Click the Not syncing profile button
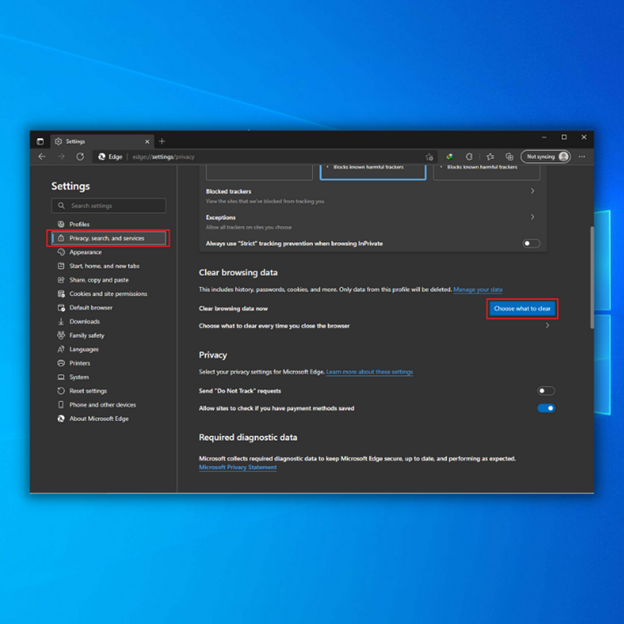The height and width of the screenshot is (624, 624). point(546,157)
